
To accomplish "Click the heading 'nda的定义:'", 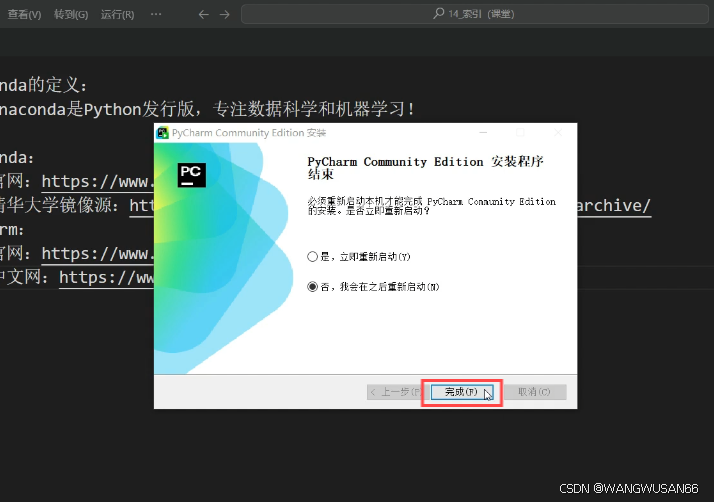I will point(43,85).
